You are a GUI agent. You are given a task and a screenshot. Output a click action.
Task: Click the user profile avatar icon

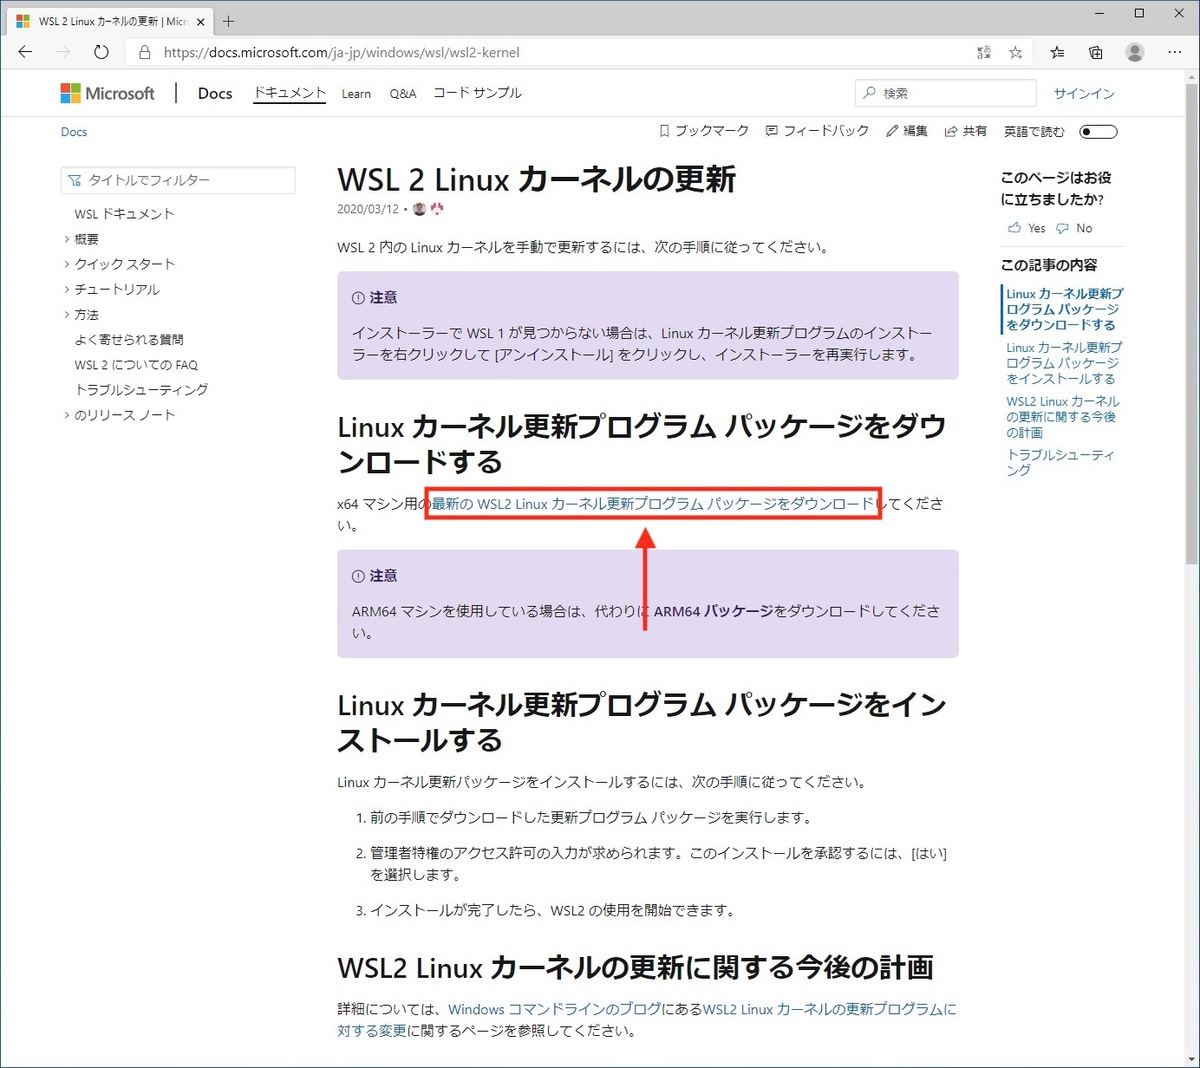(1134, 52)
